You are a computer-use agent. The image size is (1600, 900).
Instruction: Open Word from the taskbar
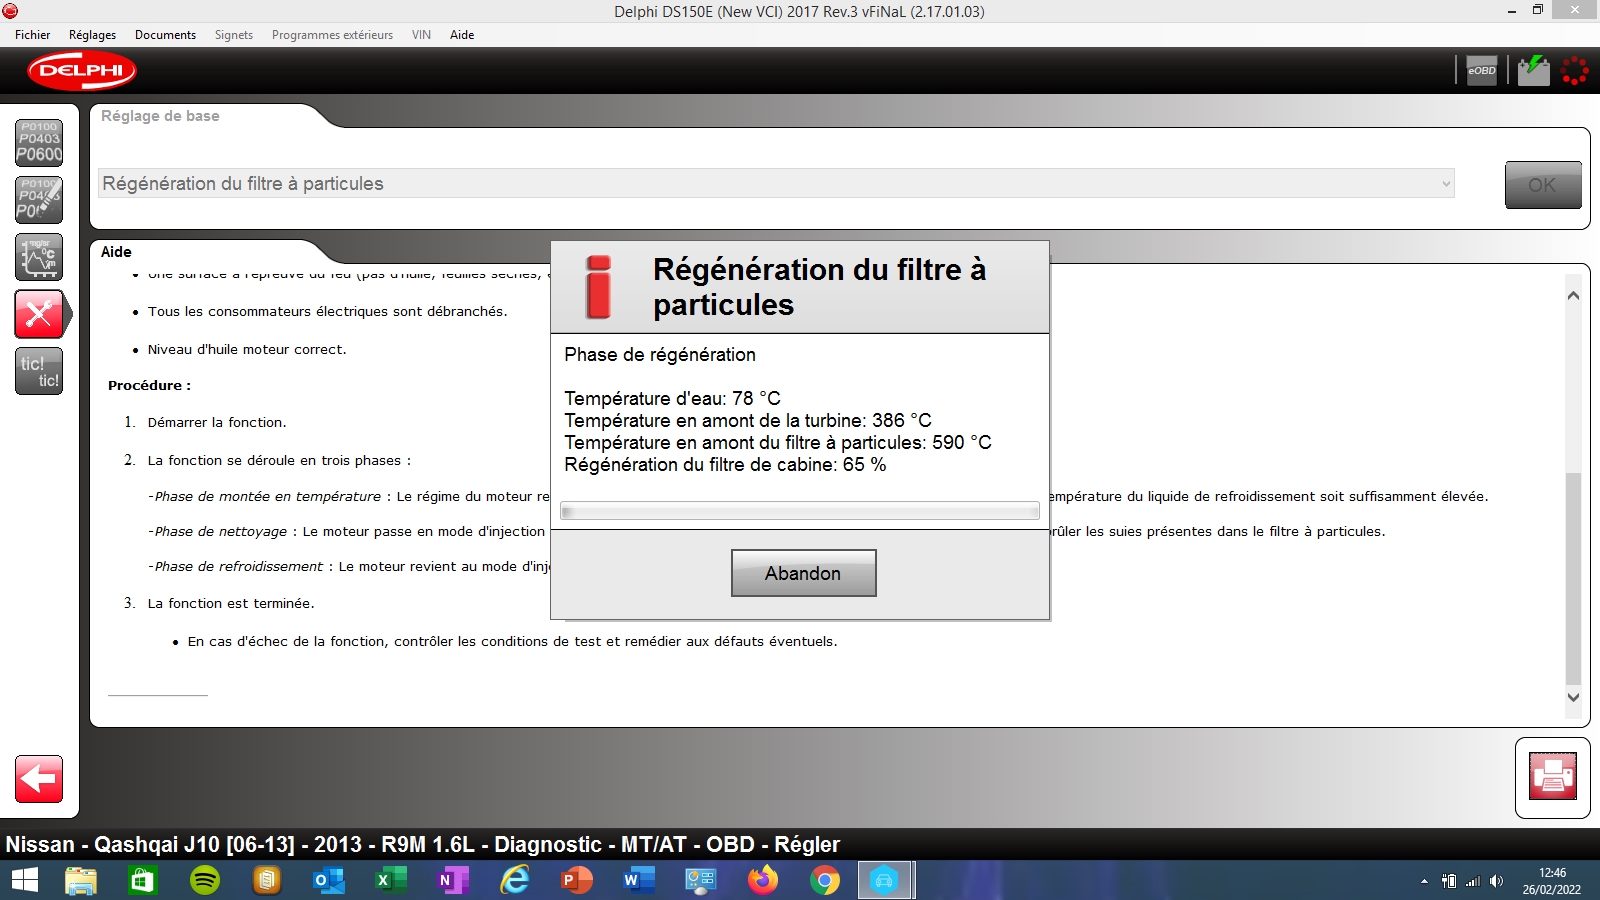638,880
